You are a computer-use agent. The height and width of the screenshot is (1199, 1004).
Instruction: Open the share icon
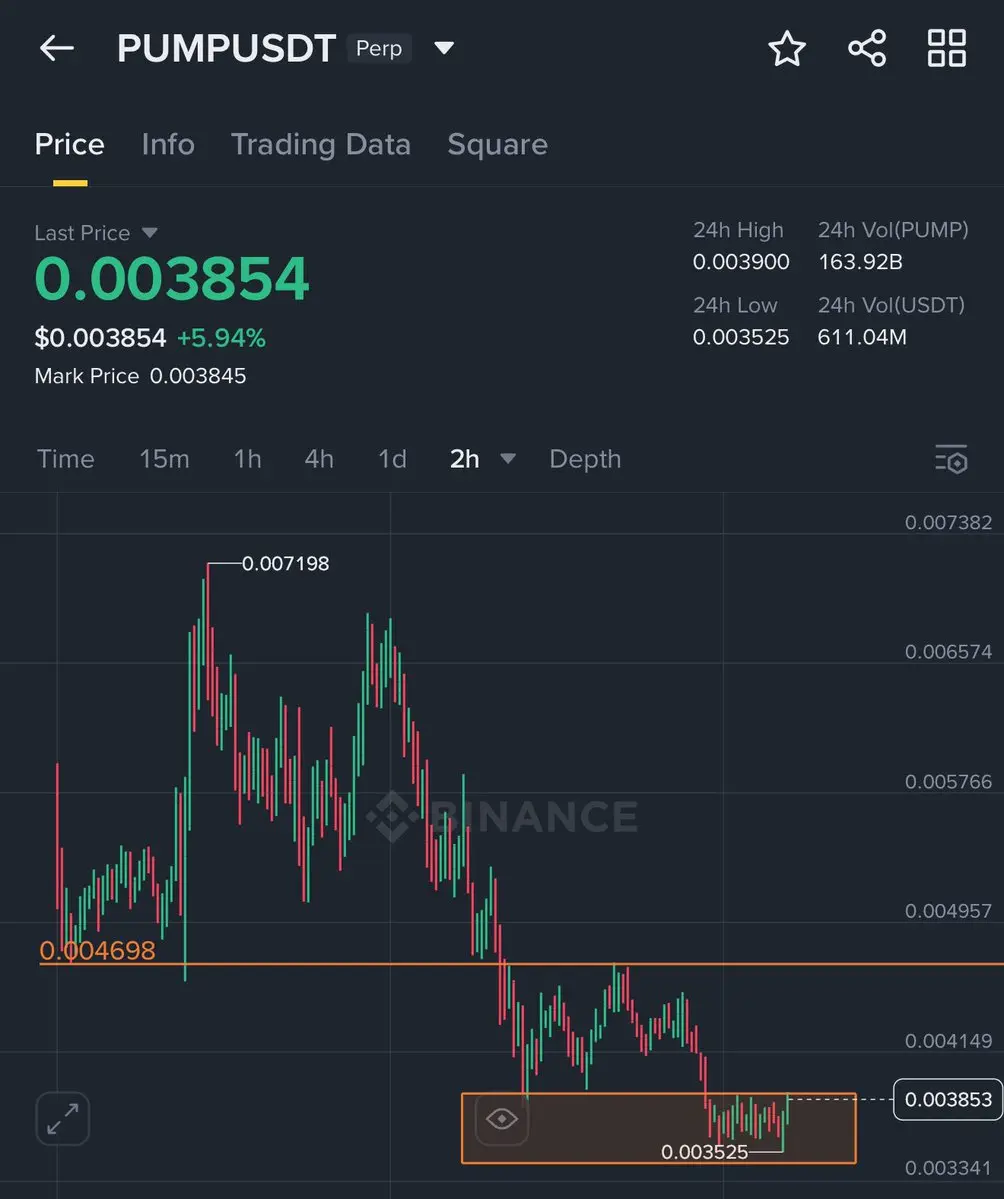coord(867,48)
